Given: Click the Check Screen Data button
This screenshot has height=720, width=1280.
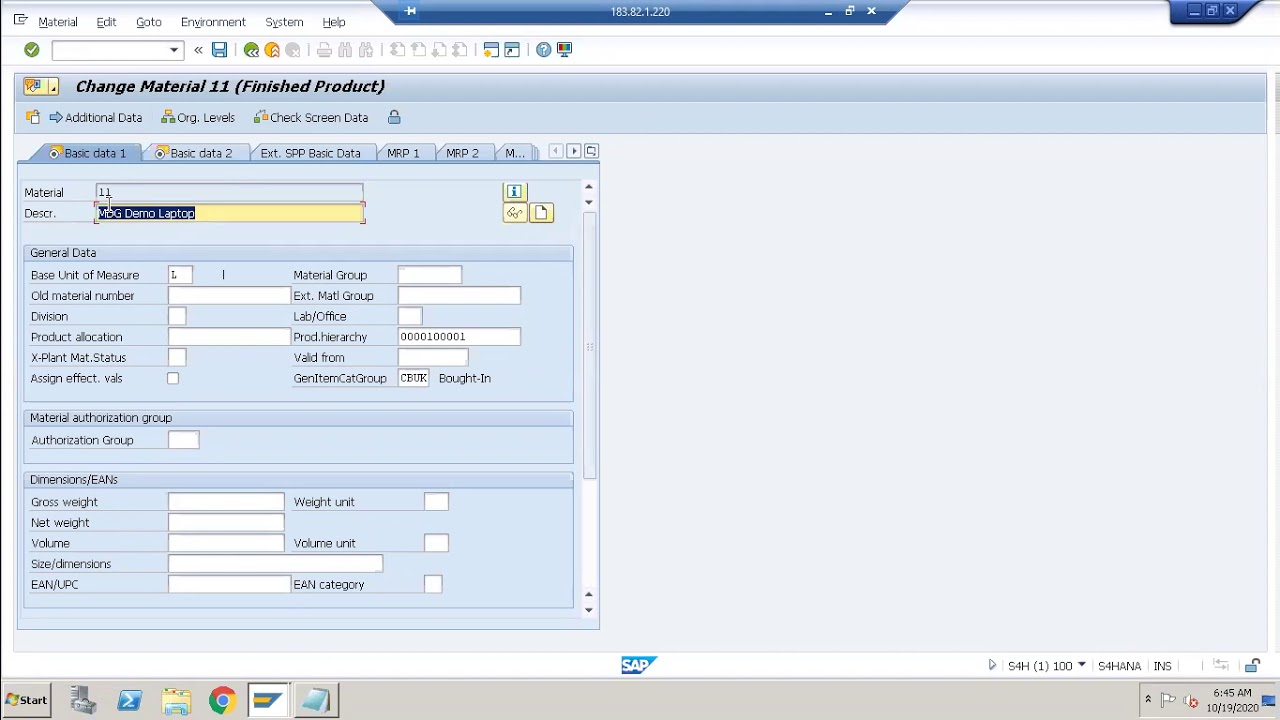Looking at the screenshot, I should click(x=311, y=117).
